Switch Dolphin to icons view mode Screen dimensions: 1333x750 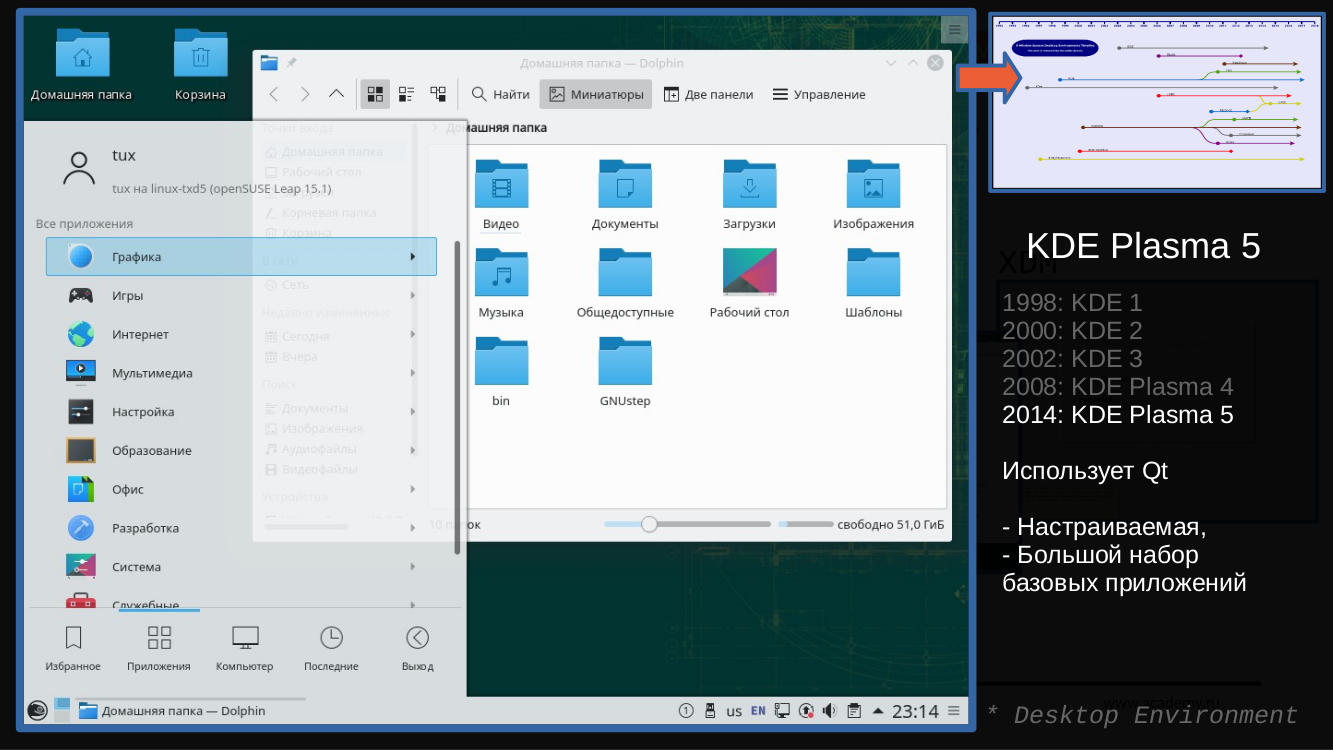pos(375,94)
